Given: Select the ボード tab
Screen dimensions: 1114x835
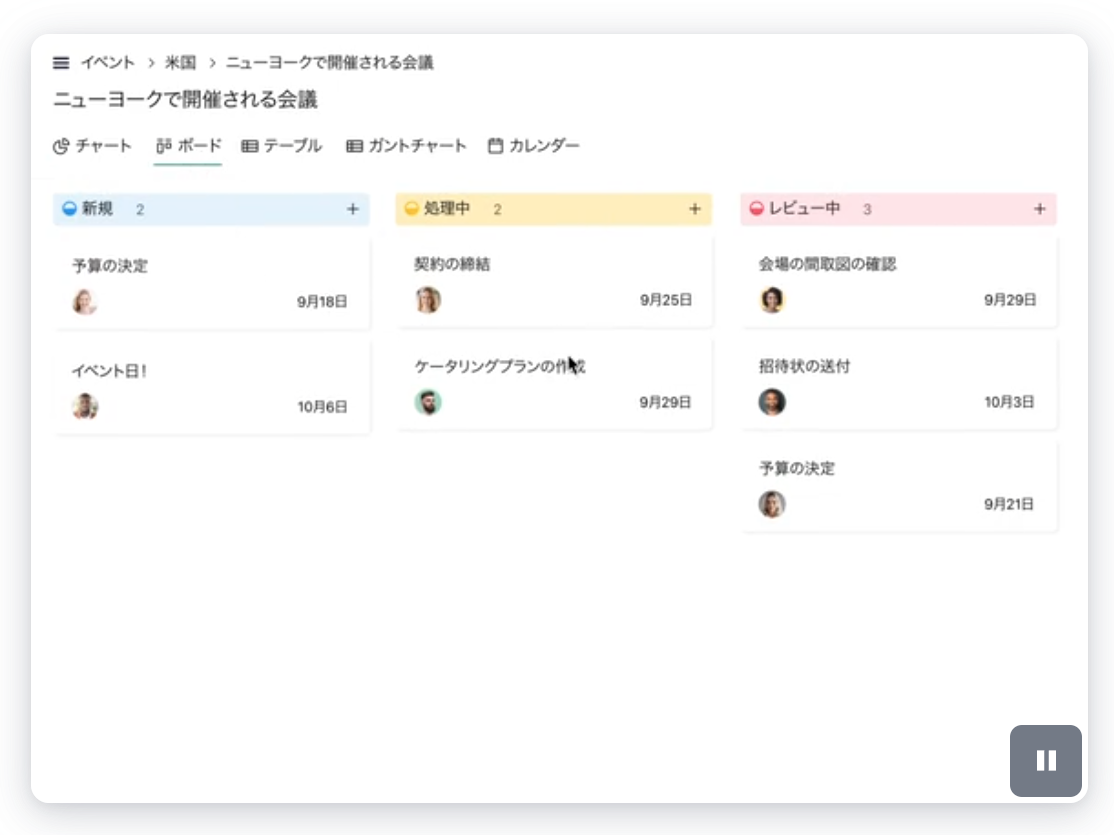Looking at the screenshot, I should [188, 146].
